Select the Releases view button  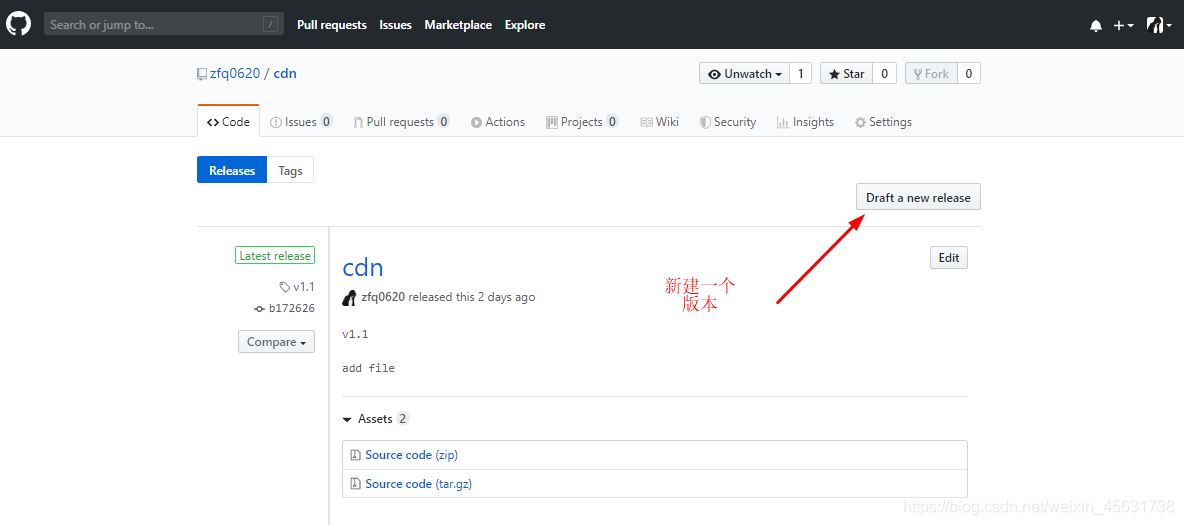tap(232, 170)
